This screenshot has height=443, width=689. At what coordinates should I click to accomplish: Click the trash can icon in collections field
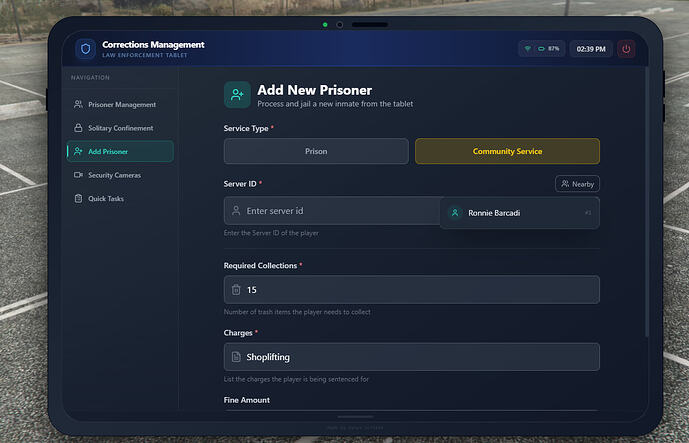[x=236, y=290]
